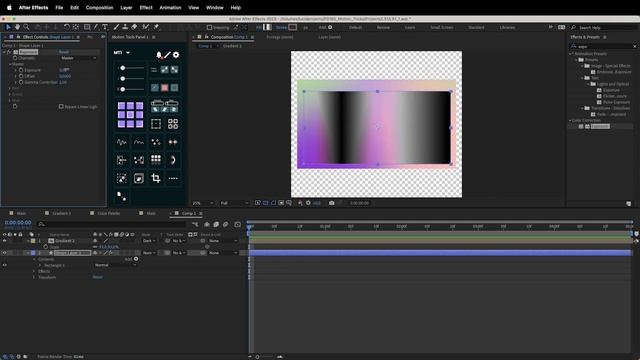Open the Layer menu
The height and width of the screenshot is (360, 640).
(x=126, y=8)
